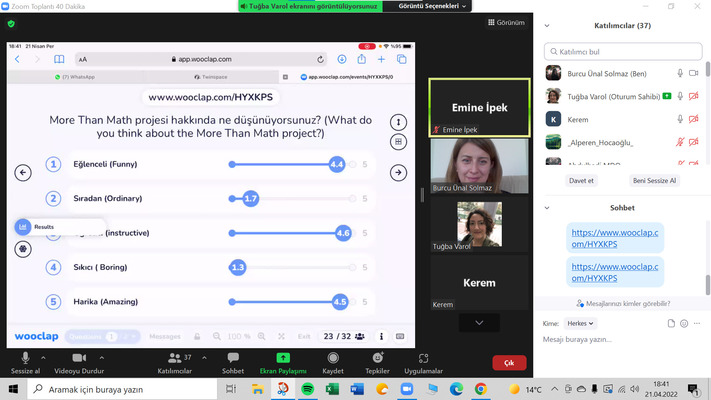The width and height of the screenshot is (711, 400).
Task: Click Katılımcı bul search field
Action: 623,52
